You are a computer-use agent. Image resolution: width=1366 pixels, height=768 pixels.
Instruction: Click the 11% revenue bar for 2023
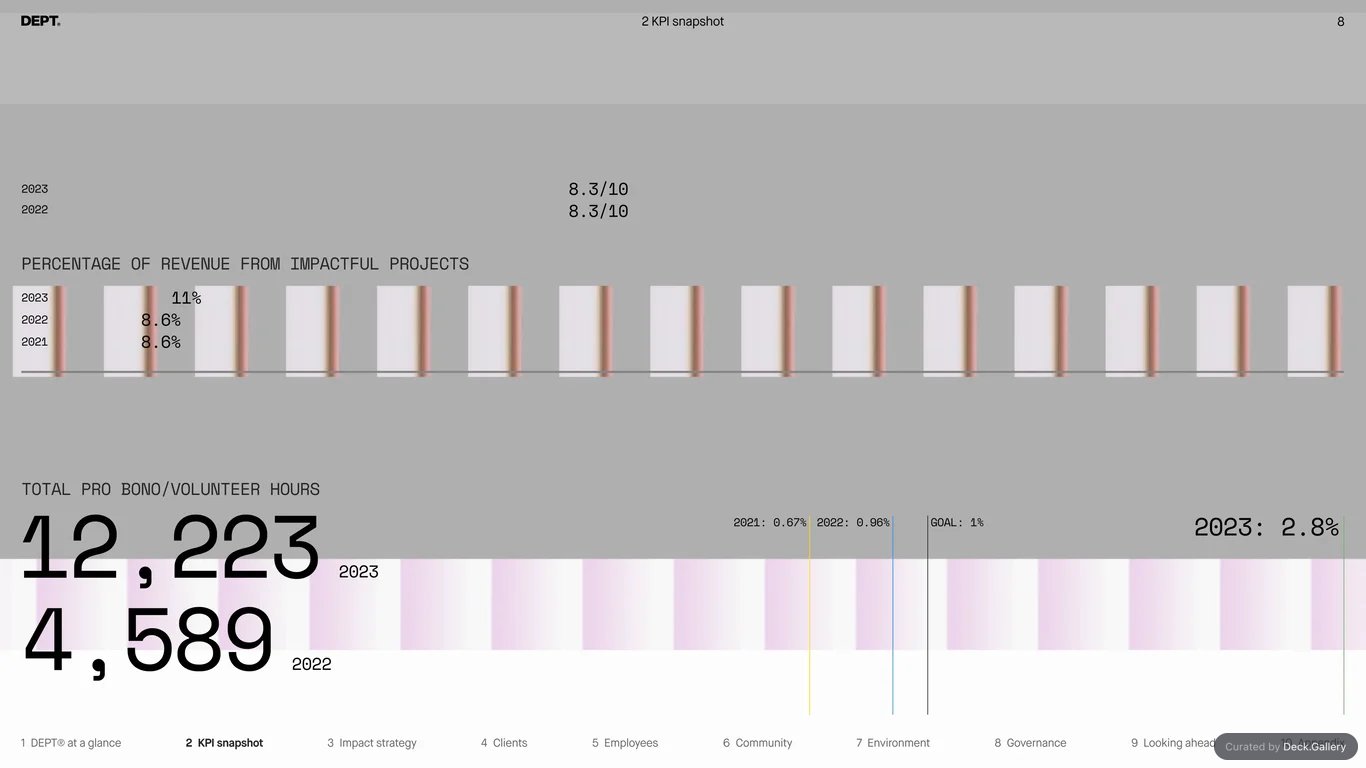[x=186, y=298]
